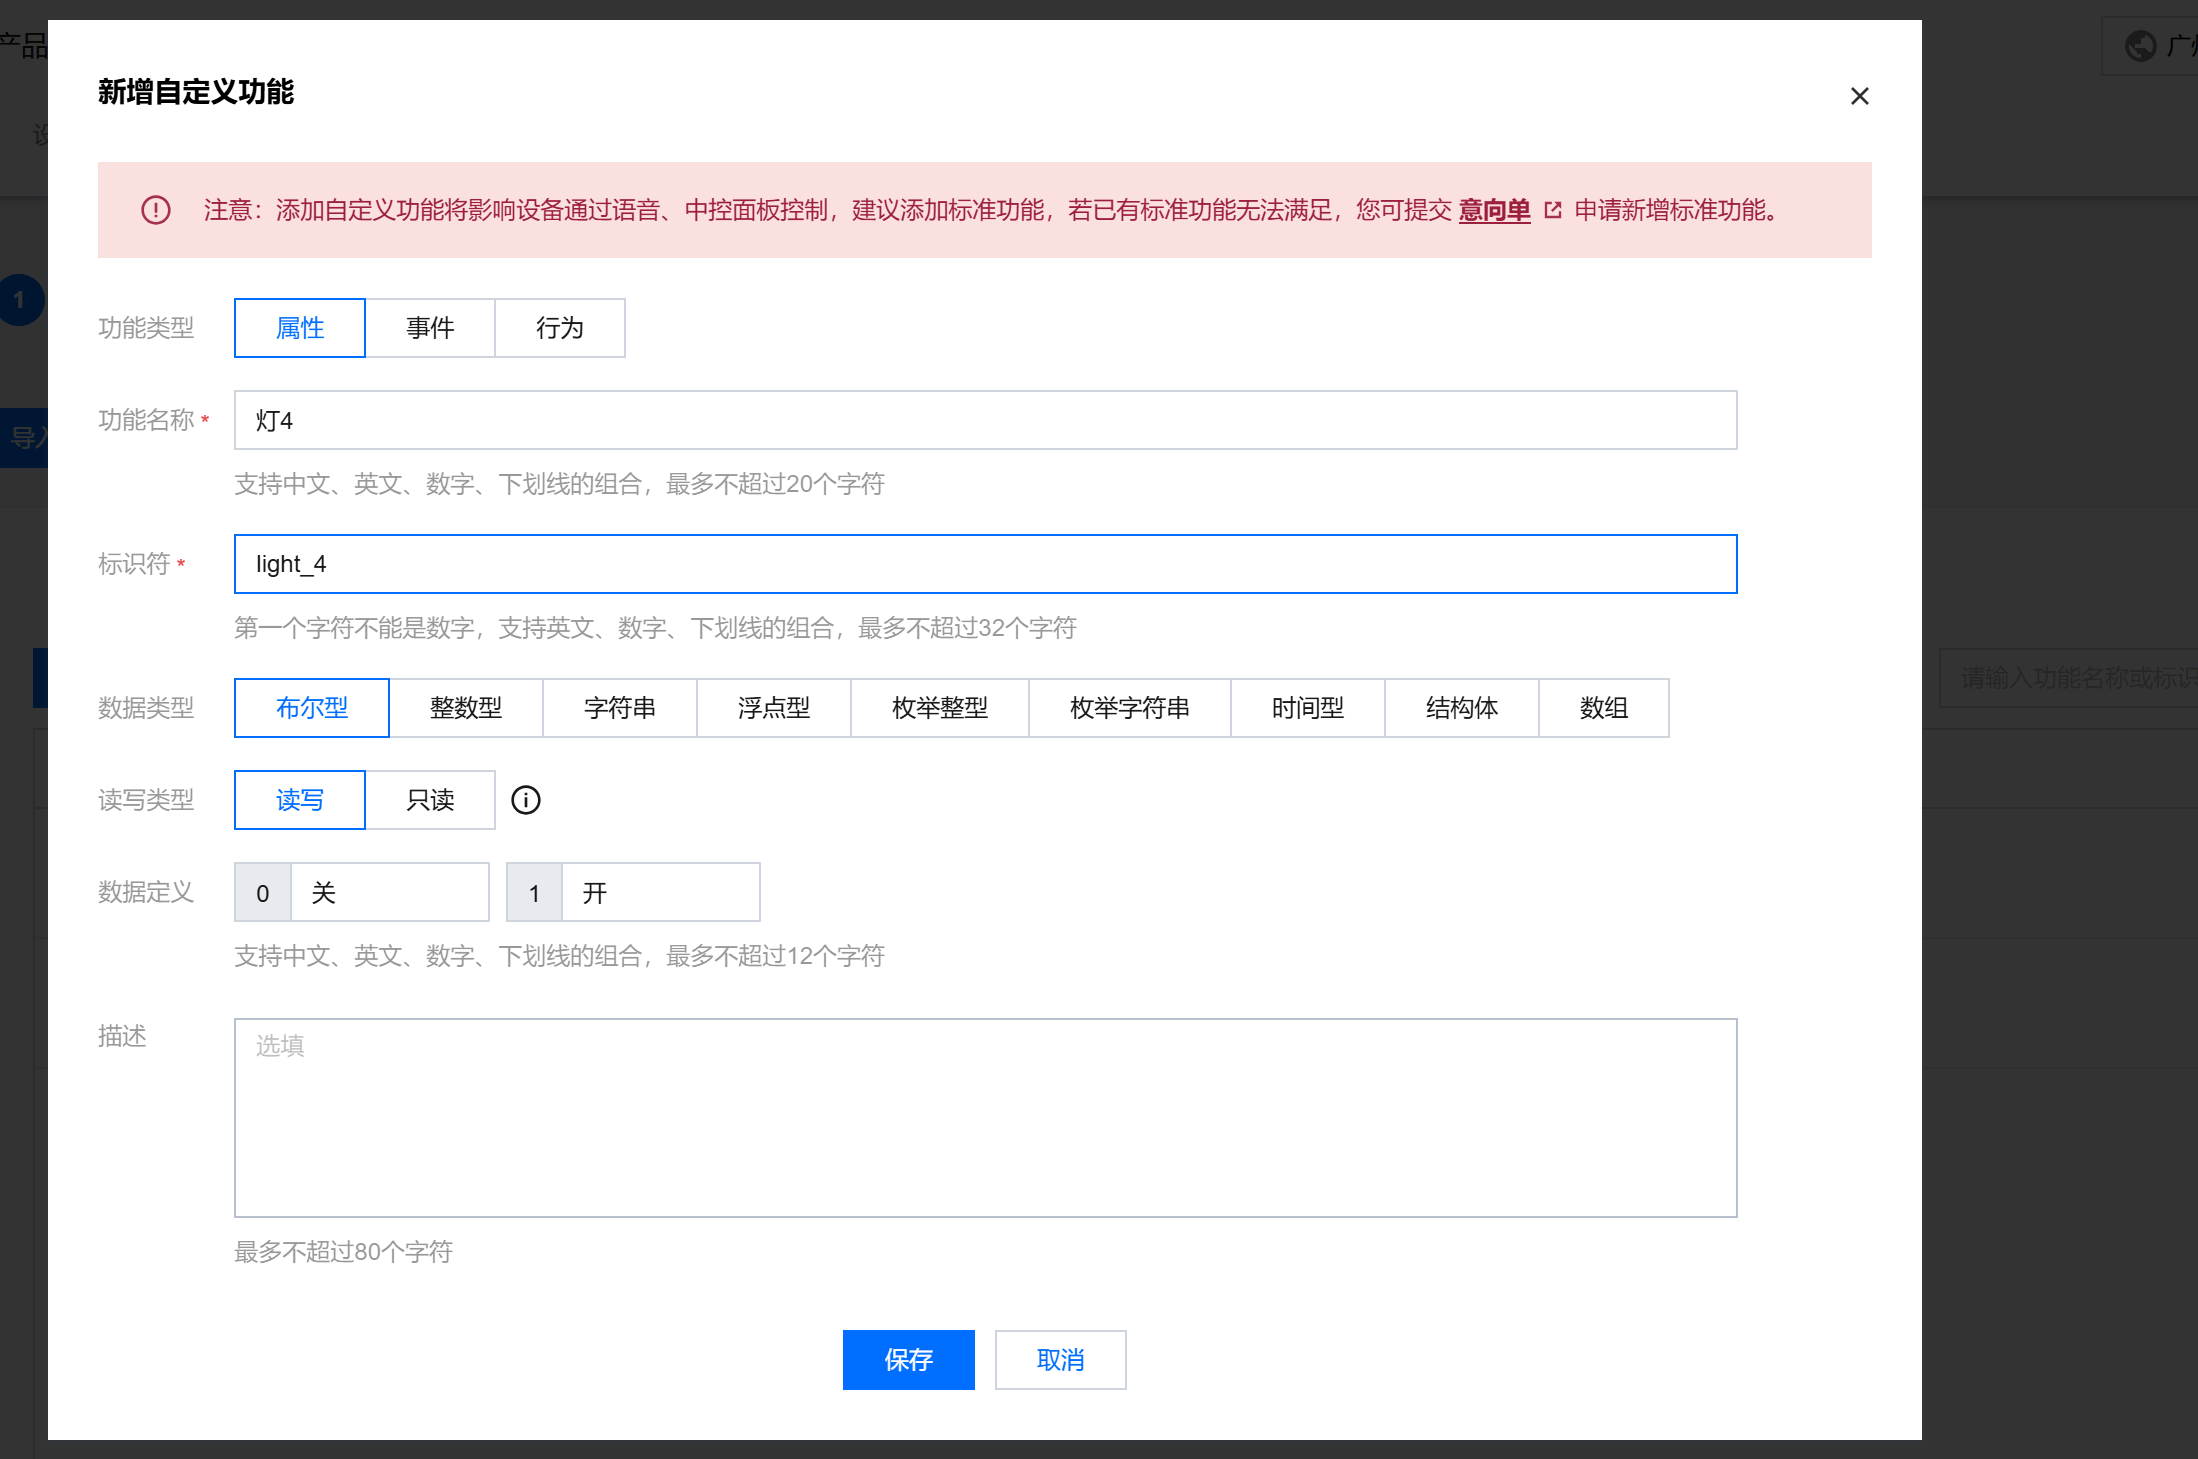Select 枚举字符串 data type
This screenshot has height=1459, width=2198.
1129,708
